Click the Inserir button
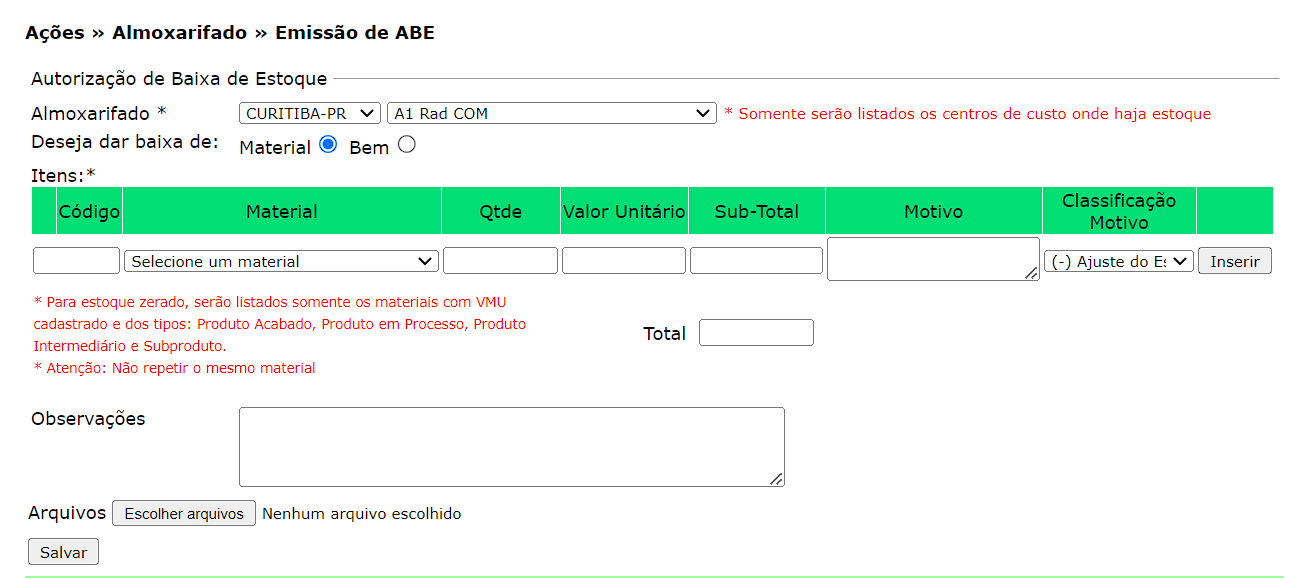The image size is (1315, 578). pyautogui.click(x=1234, y=261)
